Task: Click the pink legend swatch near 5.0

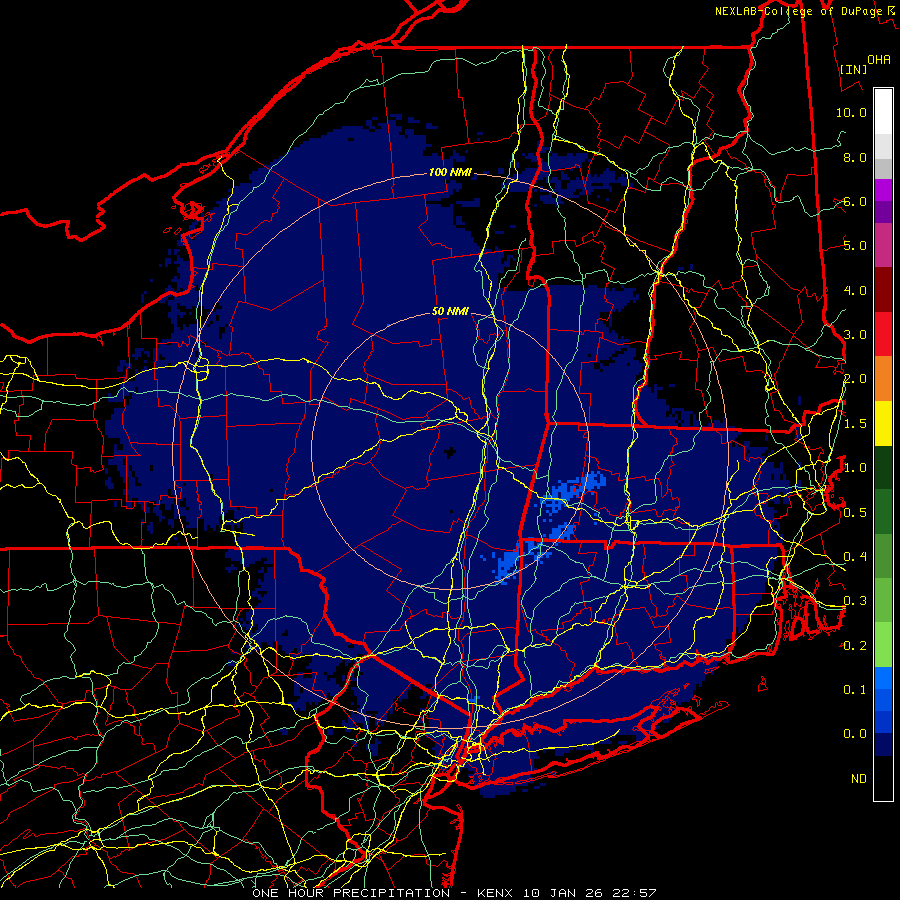Action: coord(883,245)
